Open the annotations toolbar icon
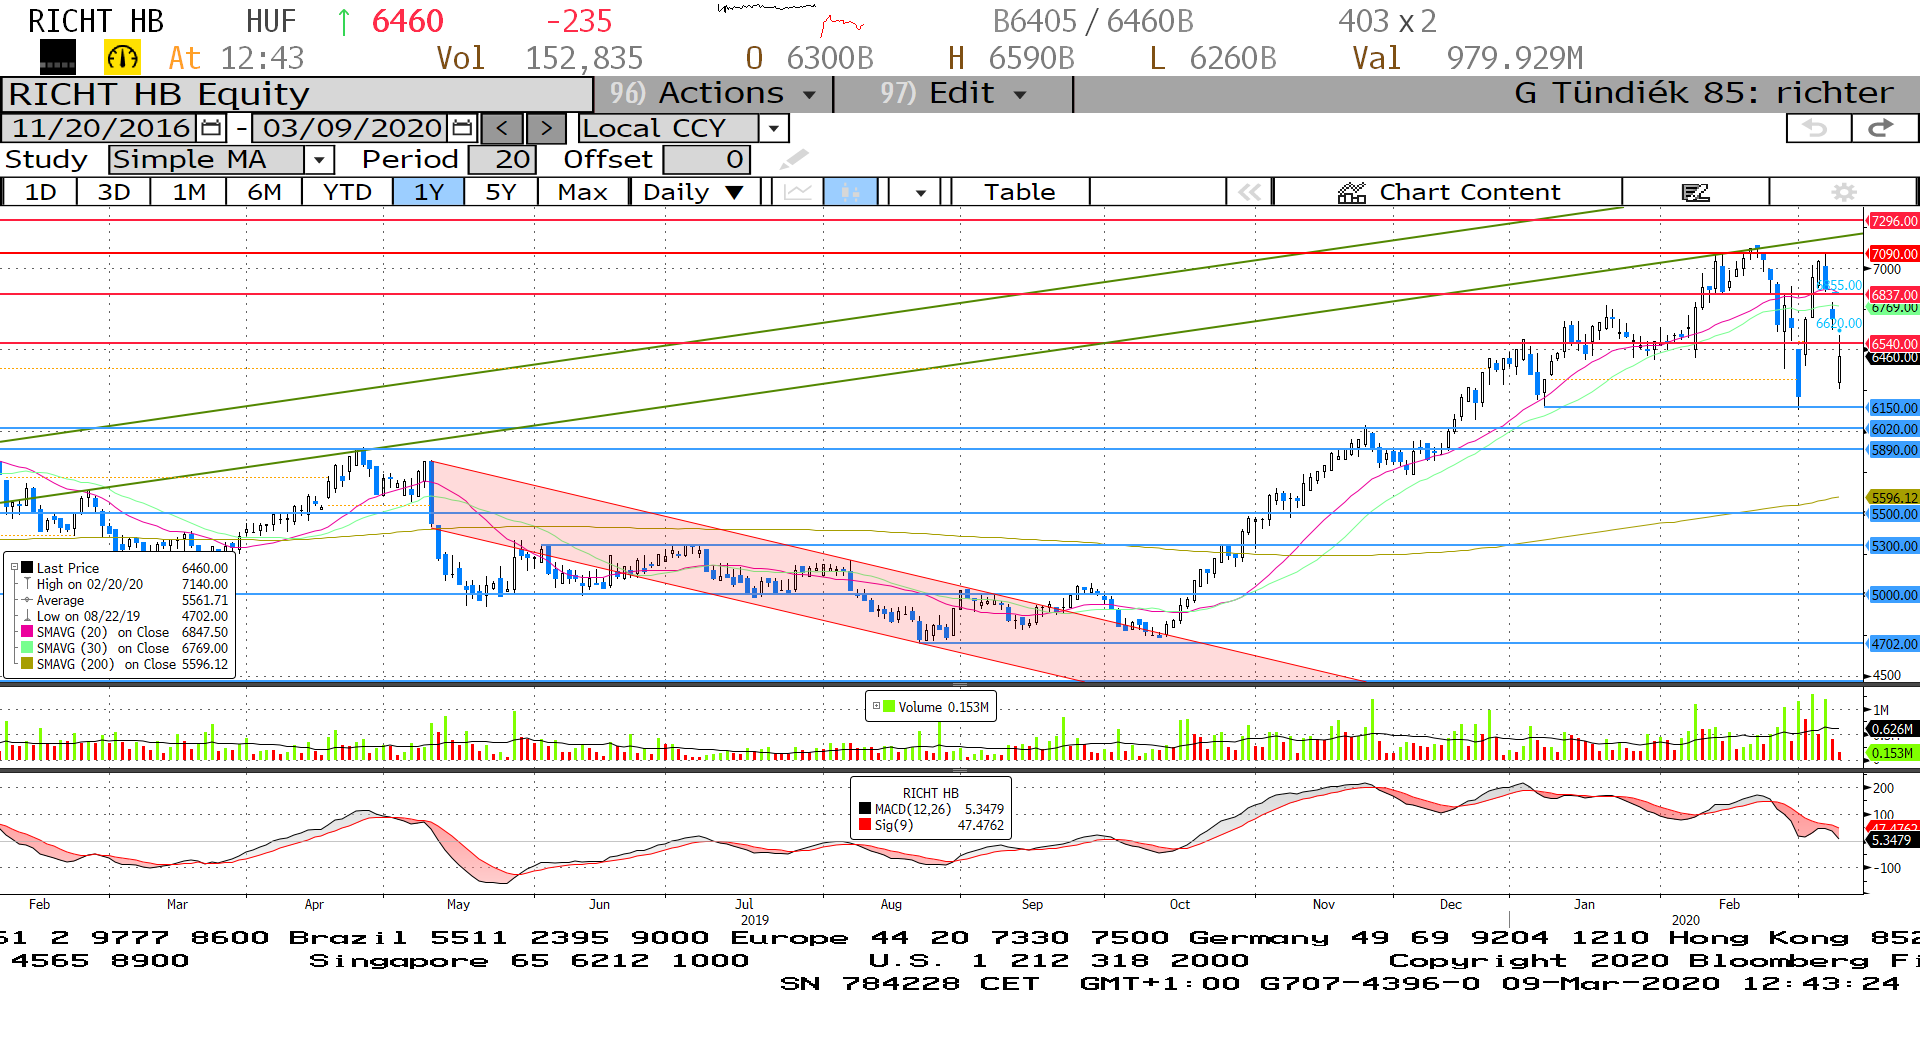The image size is (1920, 1039). tap(1695, 192)
